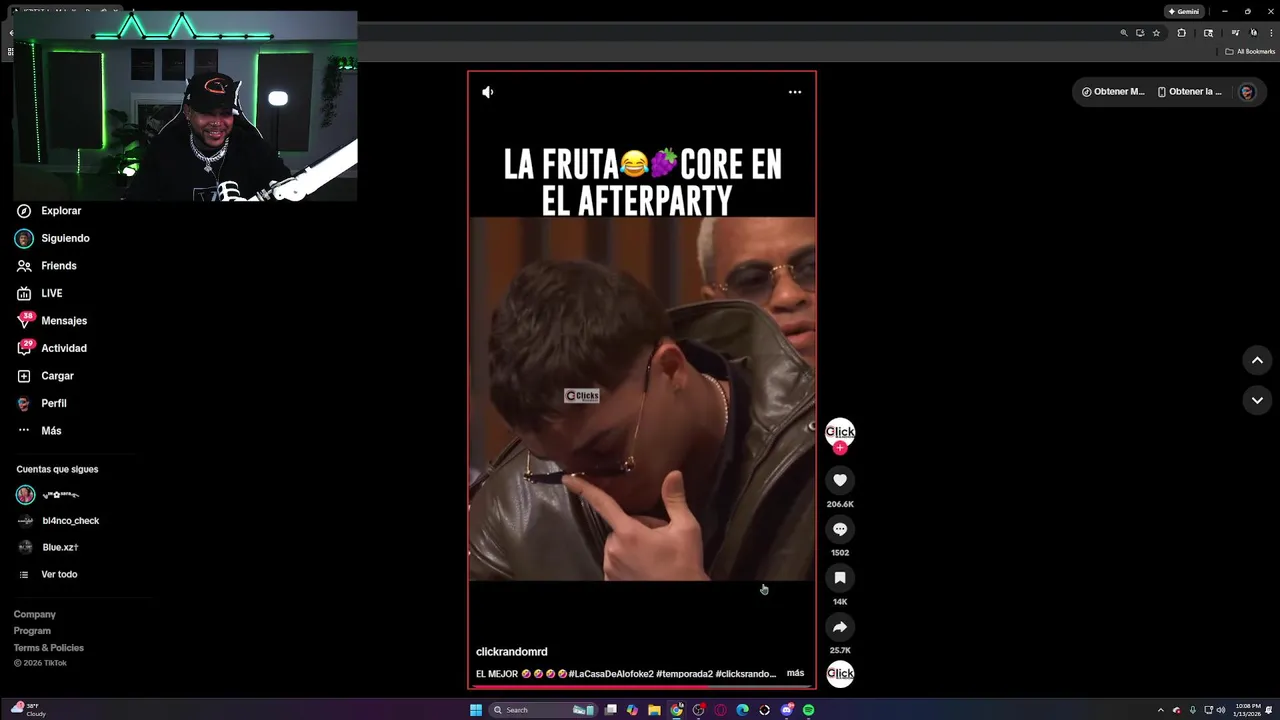Expand the caption with 'más'

coord(795,673)
